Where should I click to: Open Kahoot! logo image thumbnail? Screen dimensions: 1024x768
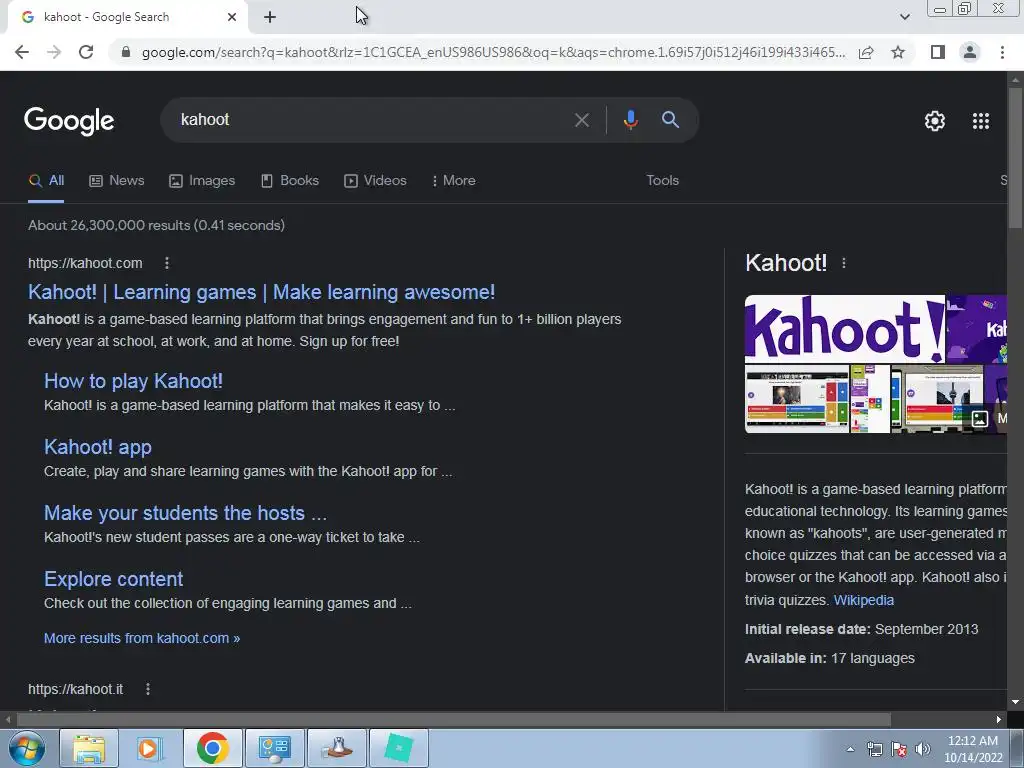pyautogui.click(x=844, y=329)
